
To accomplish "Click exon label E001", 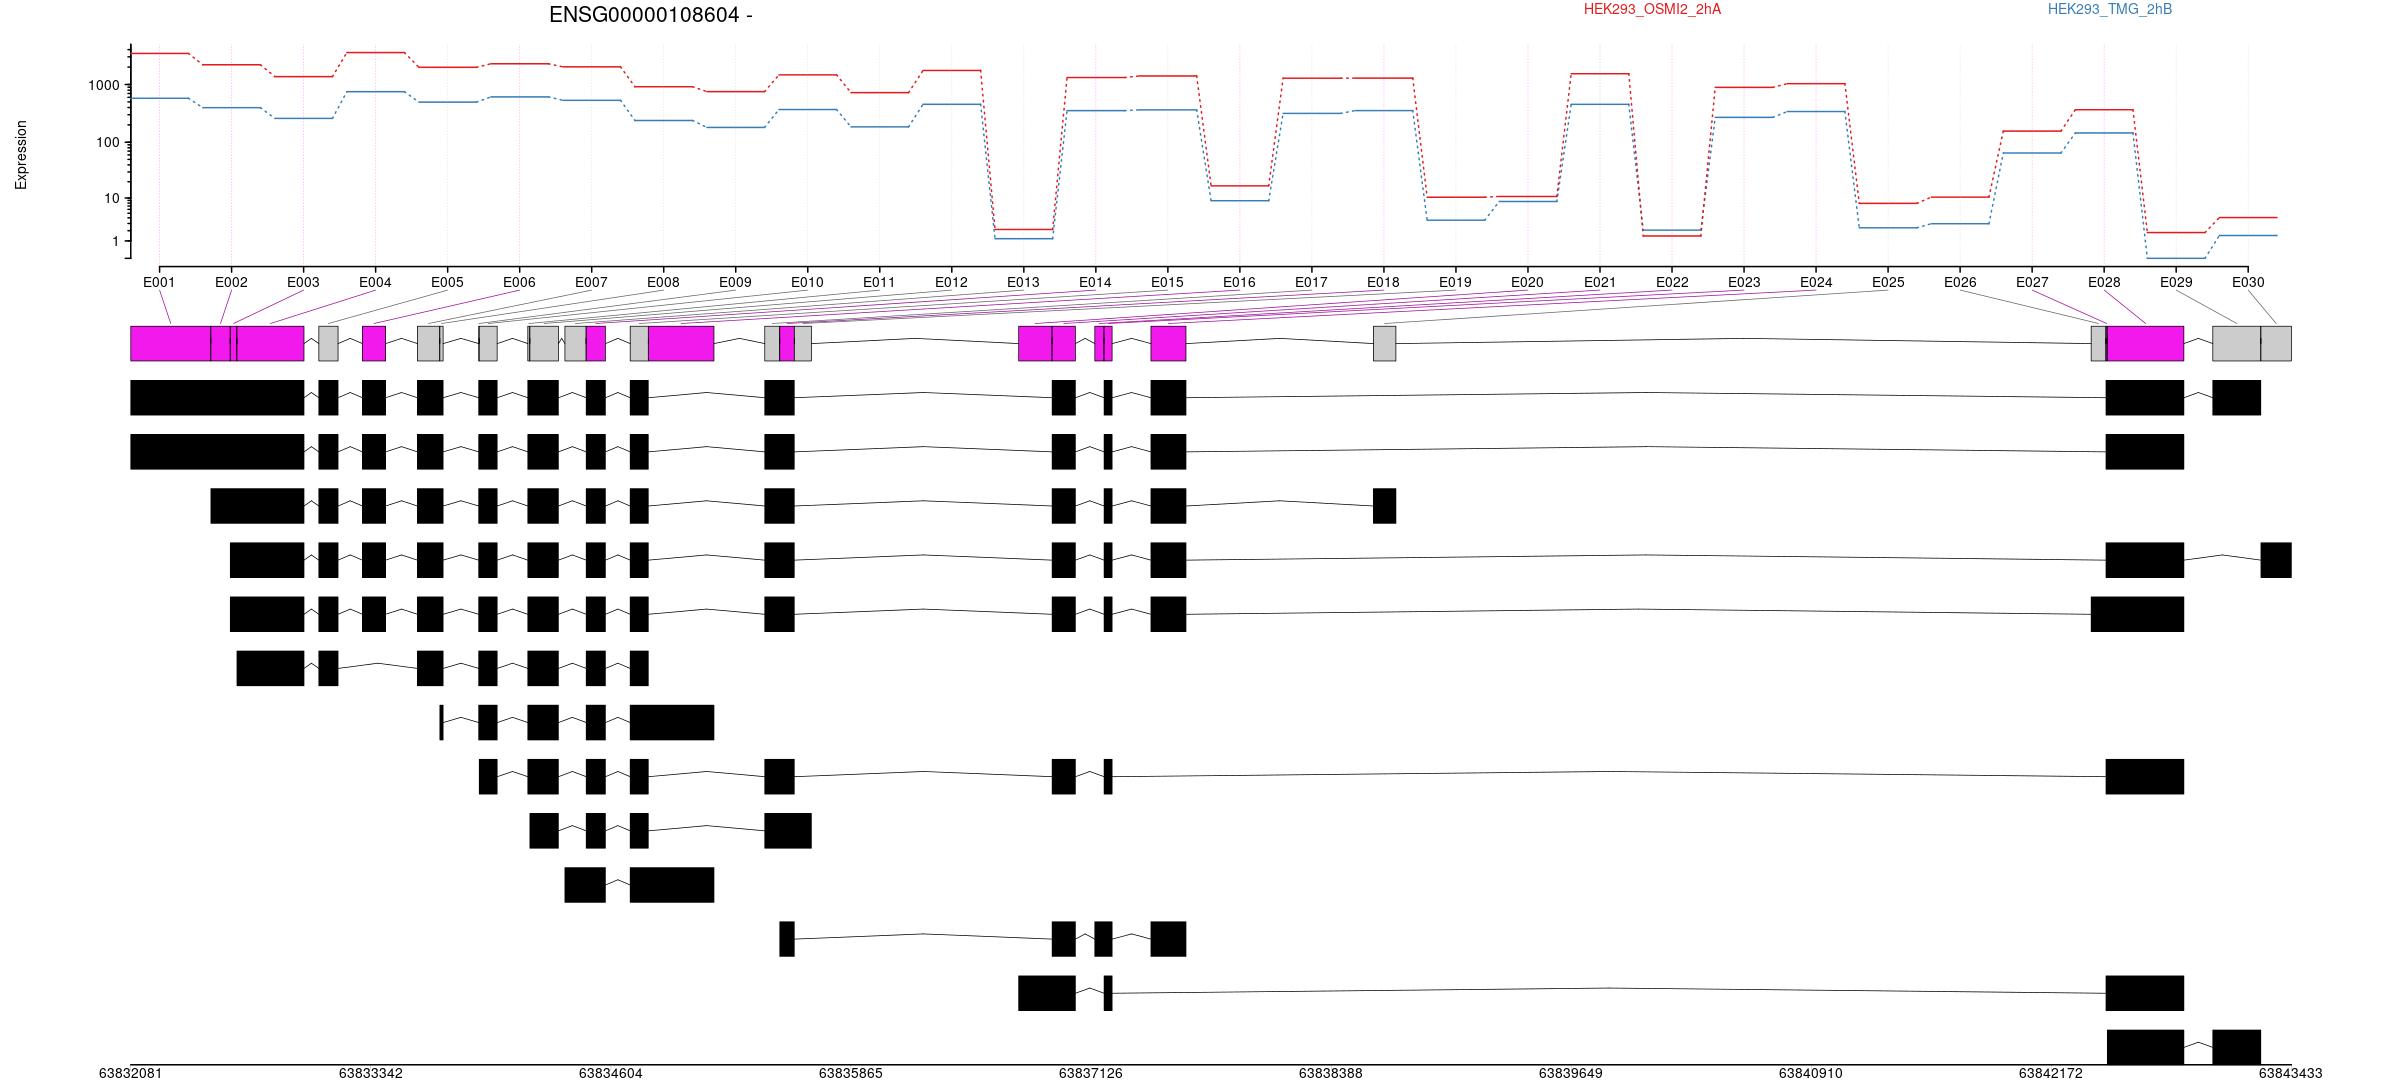I will click(159, 282).
